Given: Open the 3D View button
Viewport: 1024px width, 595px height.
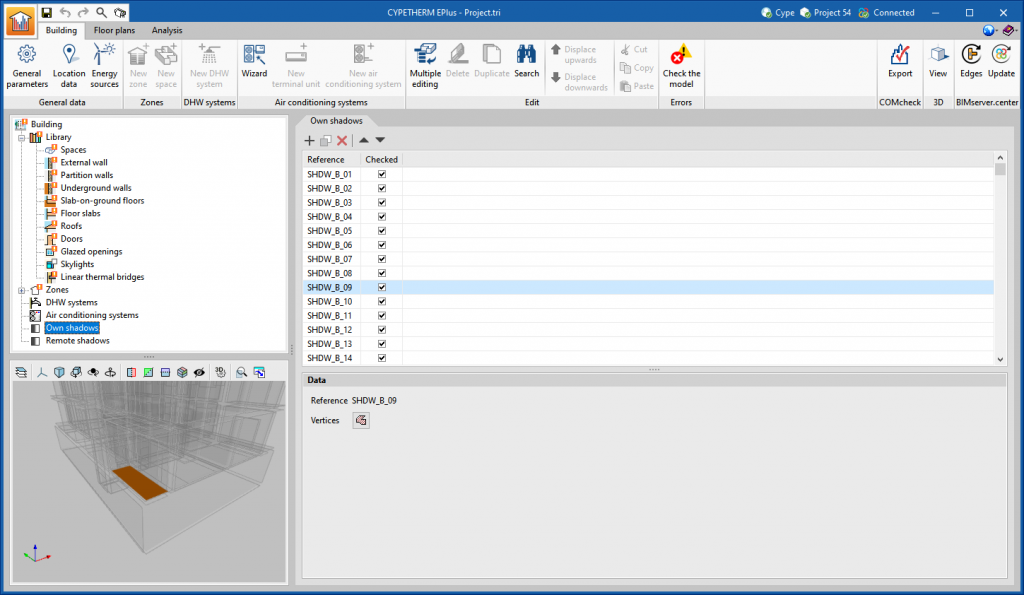Looking at the screenshot, I should point(938,62).
